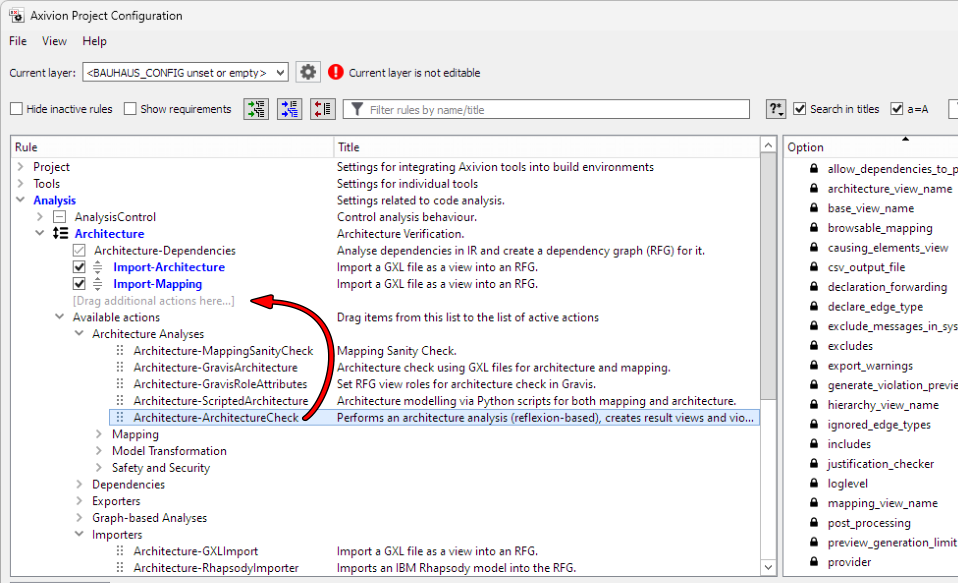This screenshot has width=958, height=583.
Task: Expand the Project tree node
Action: (x=20, y=167)
